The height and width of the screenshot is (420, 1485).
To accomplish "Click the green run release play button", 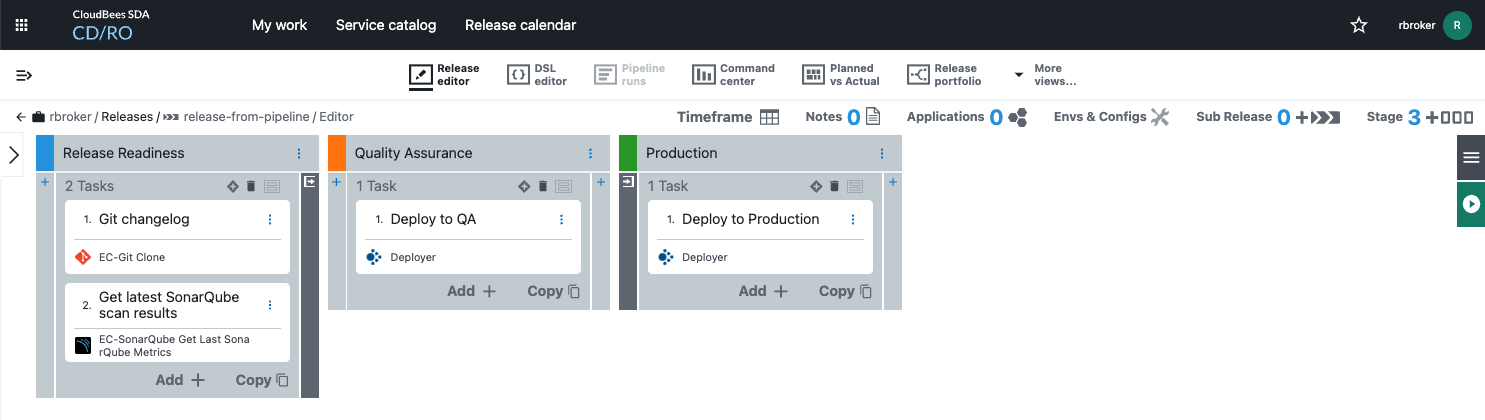I will click(1471, 204).
